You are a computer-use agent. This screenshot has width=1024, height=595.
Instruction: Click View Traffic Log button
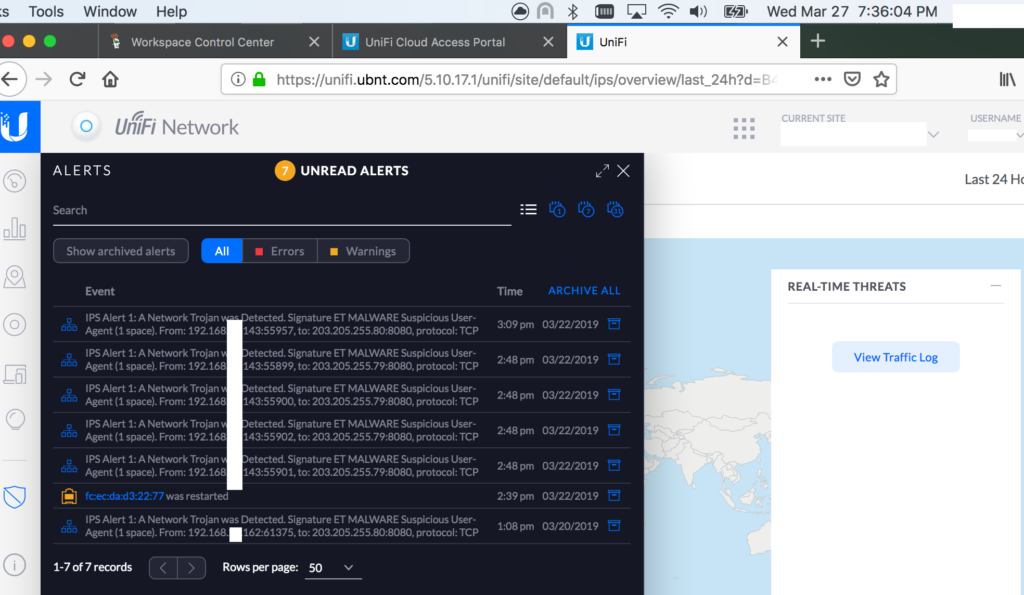[x=895, y=357]
